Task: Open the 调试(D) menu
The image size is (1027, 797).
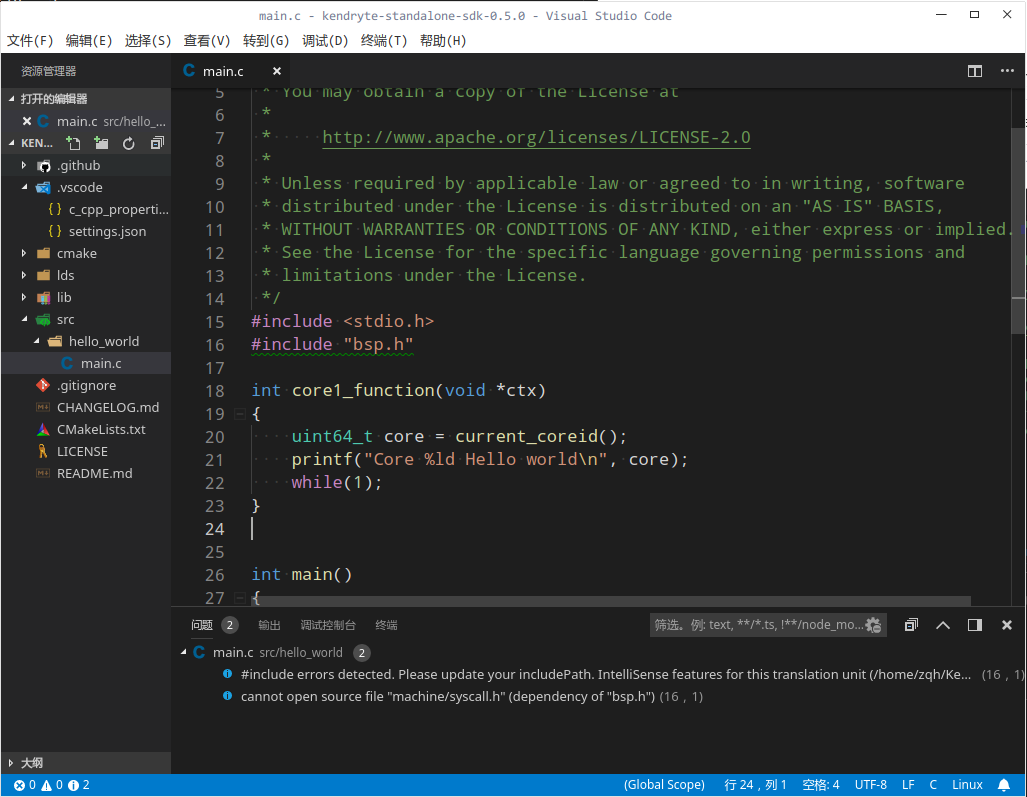Action: point(325,41)
